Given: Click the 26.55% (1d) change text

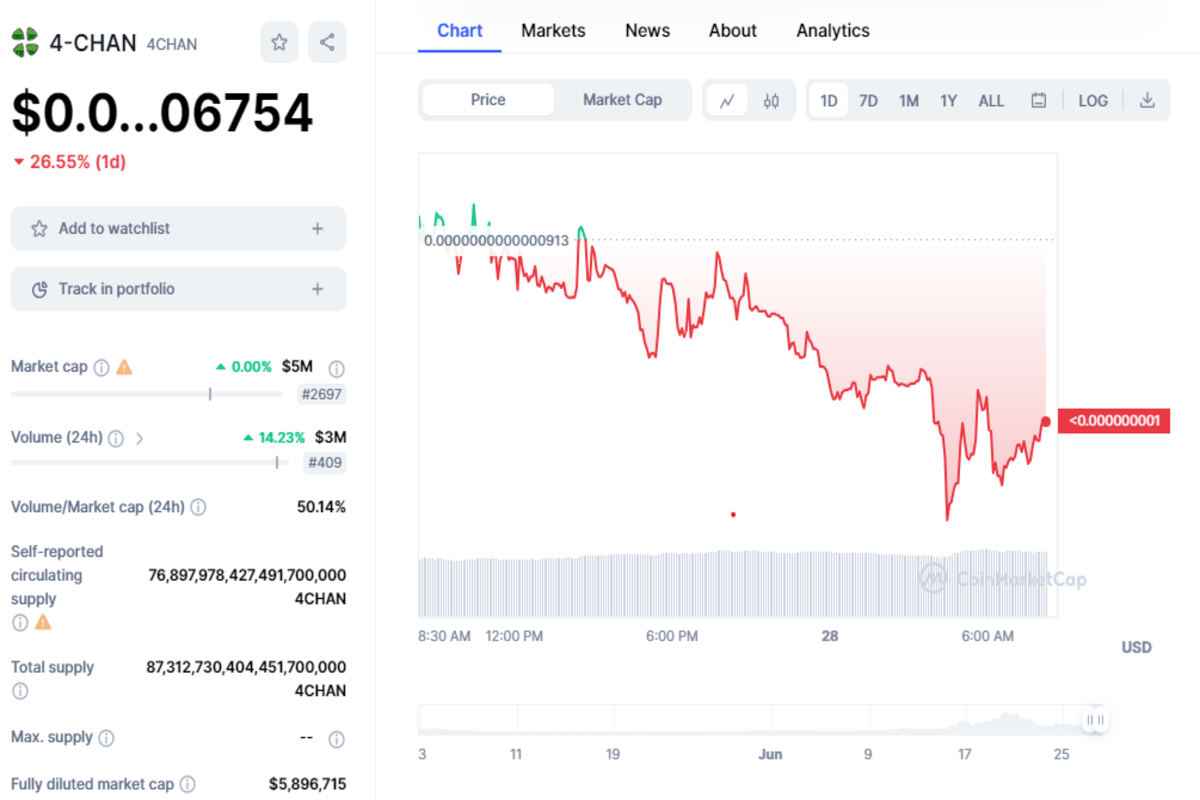Looking at the screenshot, I should (x=78, y=162).
